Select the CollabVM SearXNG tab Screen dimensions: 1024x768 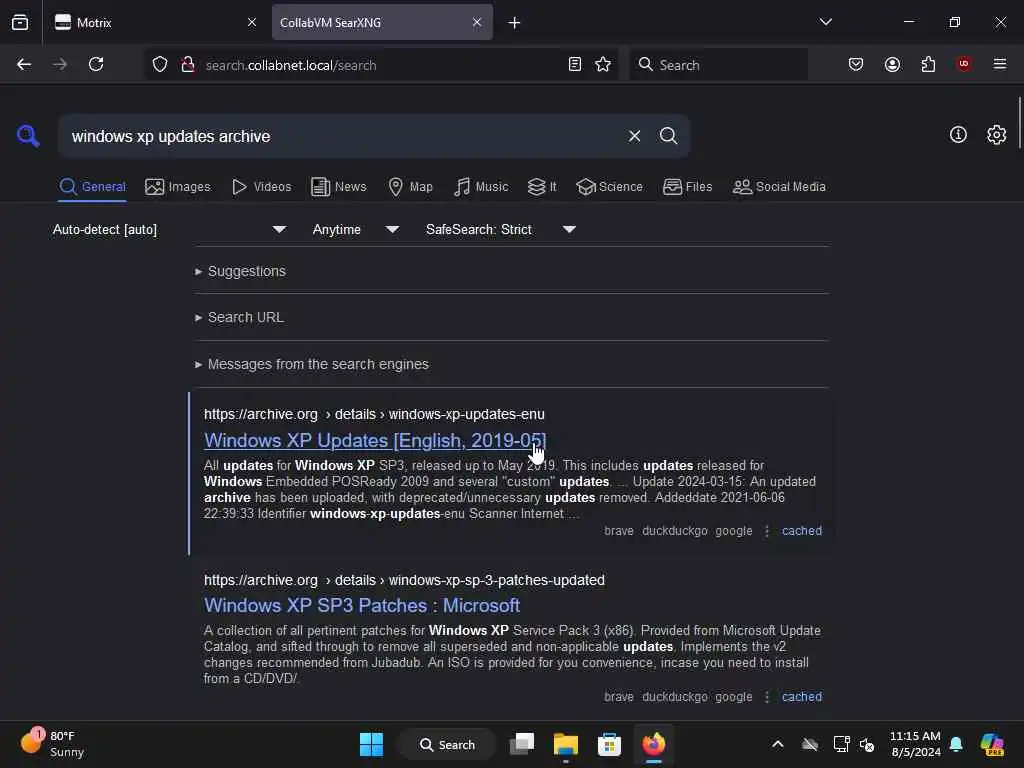point(382,22)
